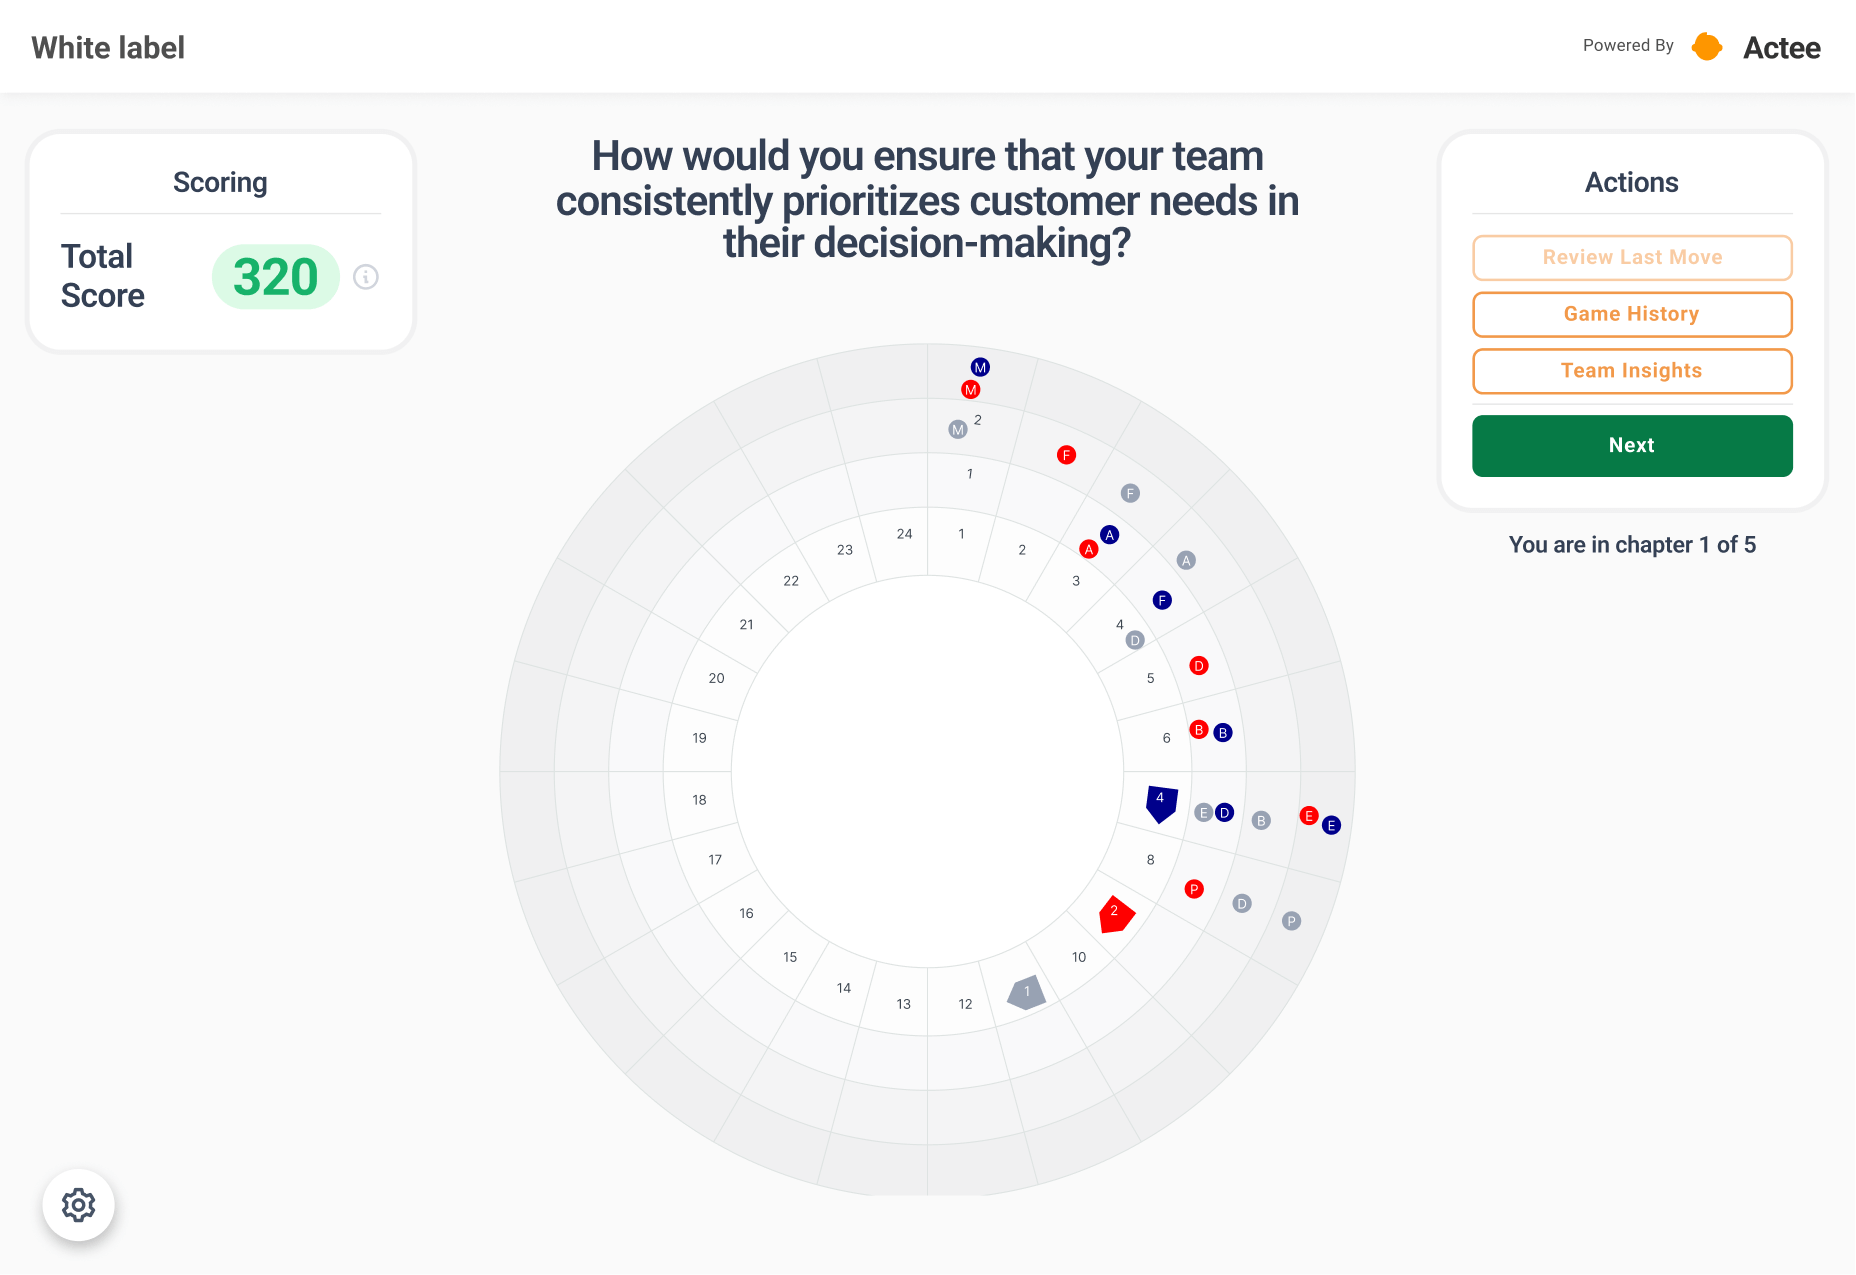
Task: Click the red P marker on the board
Action: [x=1194, y=889]
